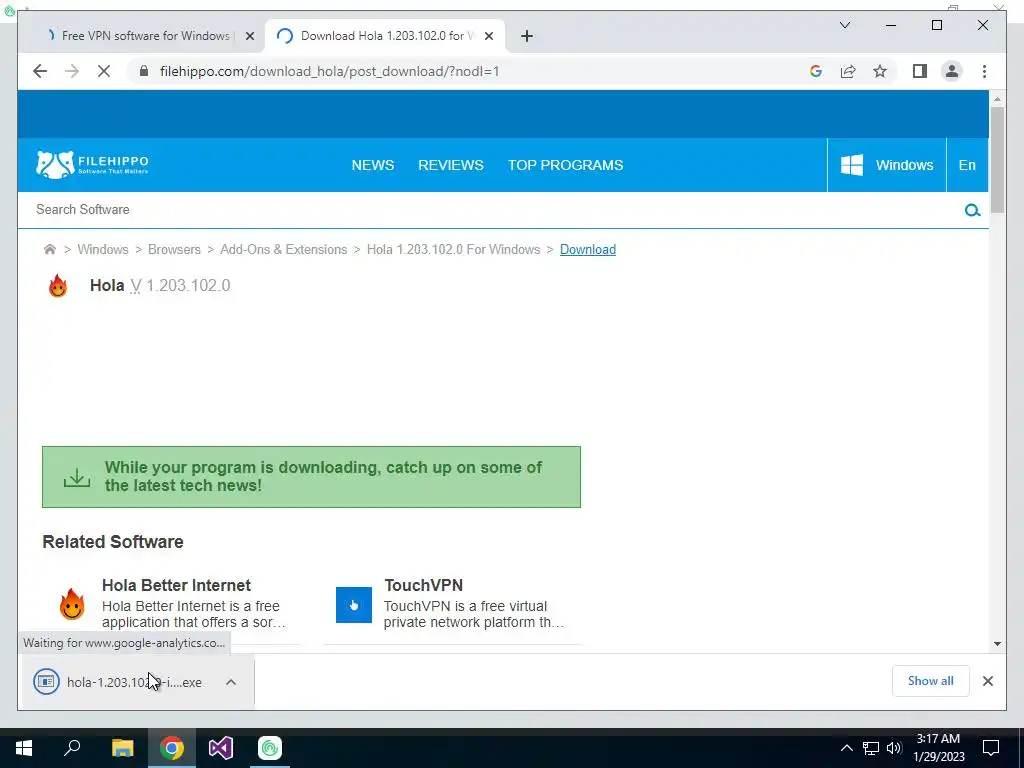
Task: Open Windows Start menu
Action: pyautogui.click(x=24, y=748)
